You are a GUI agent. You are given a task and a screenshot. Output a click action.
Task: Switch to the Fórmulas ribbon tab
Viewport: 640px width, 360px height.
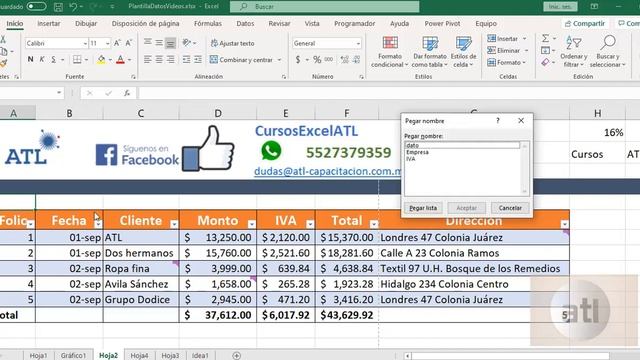[x=208, y=24]
